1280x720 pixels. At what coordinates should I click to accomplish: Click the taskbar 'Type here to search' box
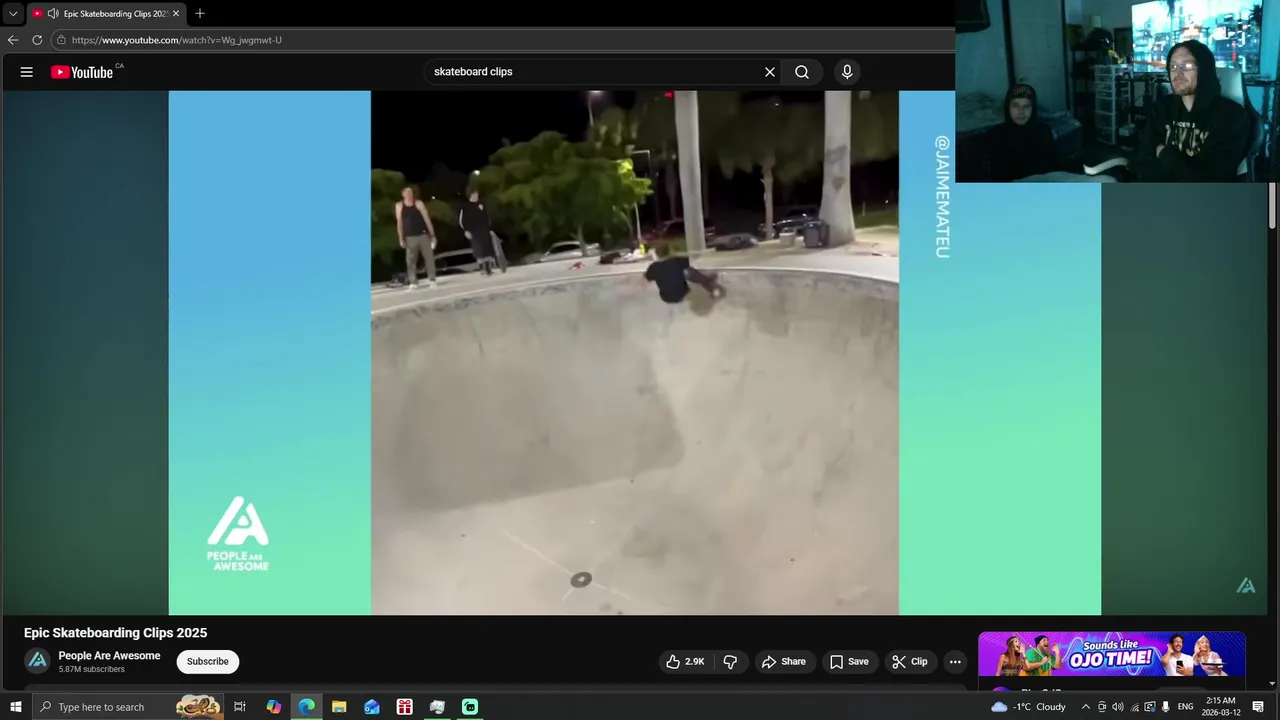[x=128, y=707]
